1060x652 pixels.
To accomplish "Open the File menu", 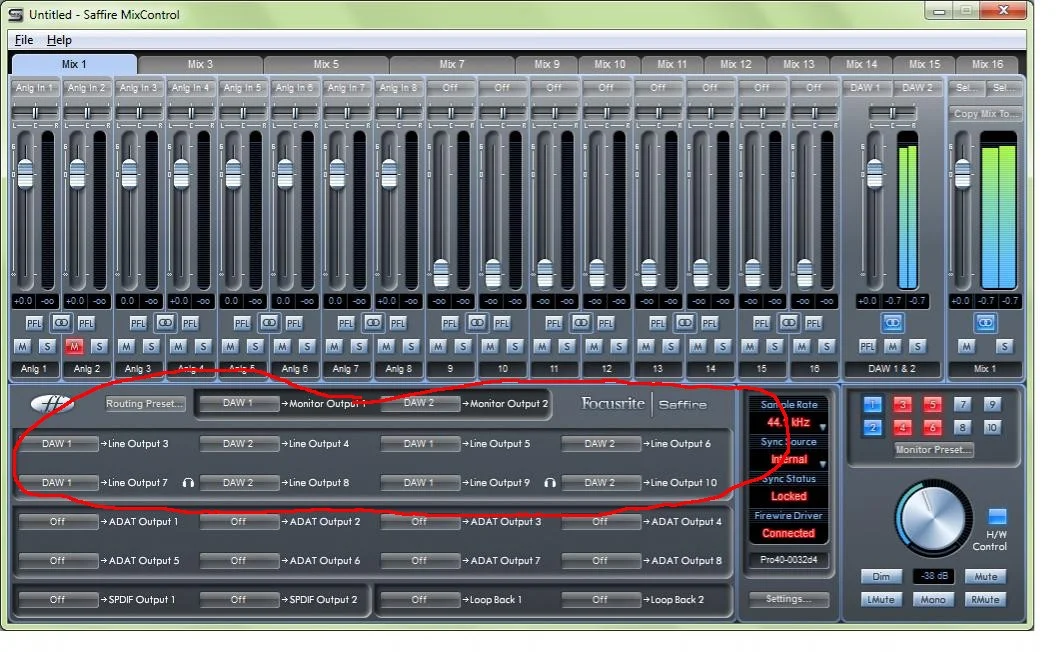I will coord(24,40).
